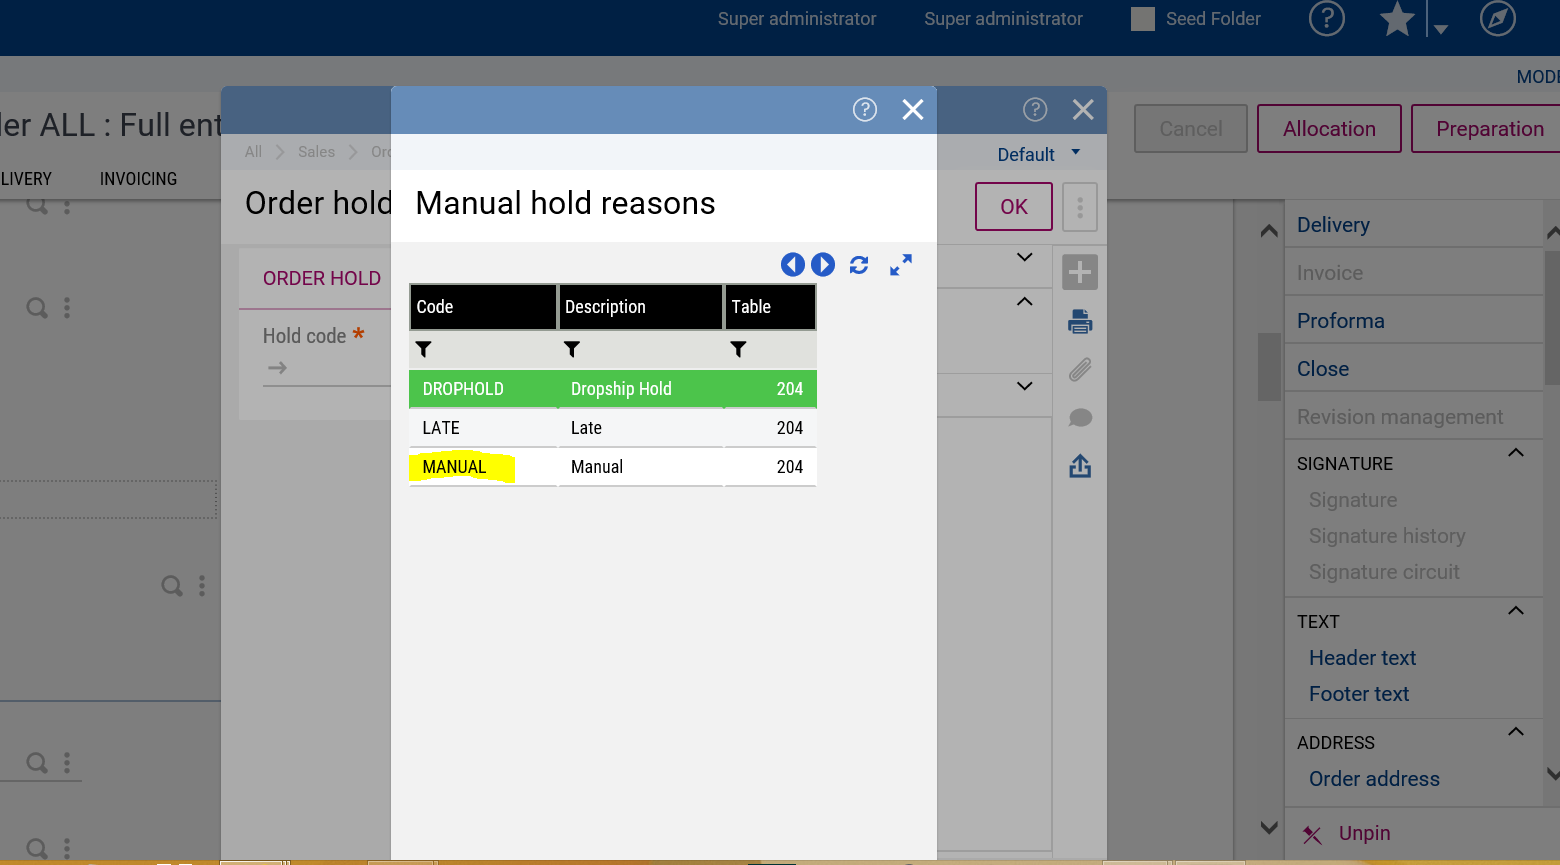
Task: Open the Delivery menu item
Action: (x=1333, y=225)
